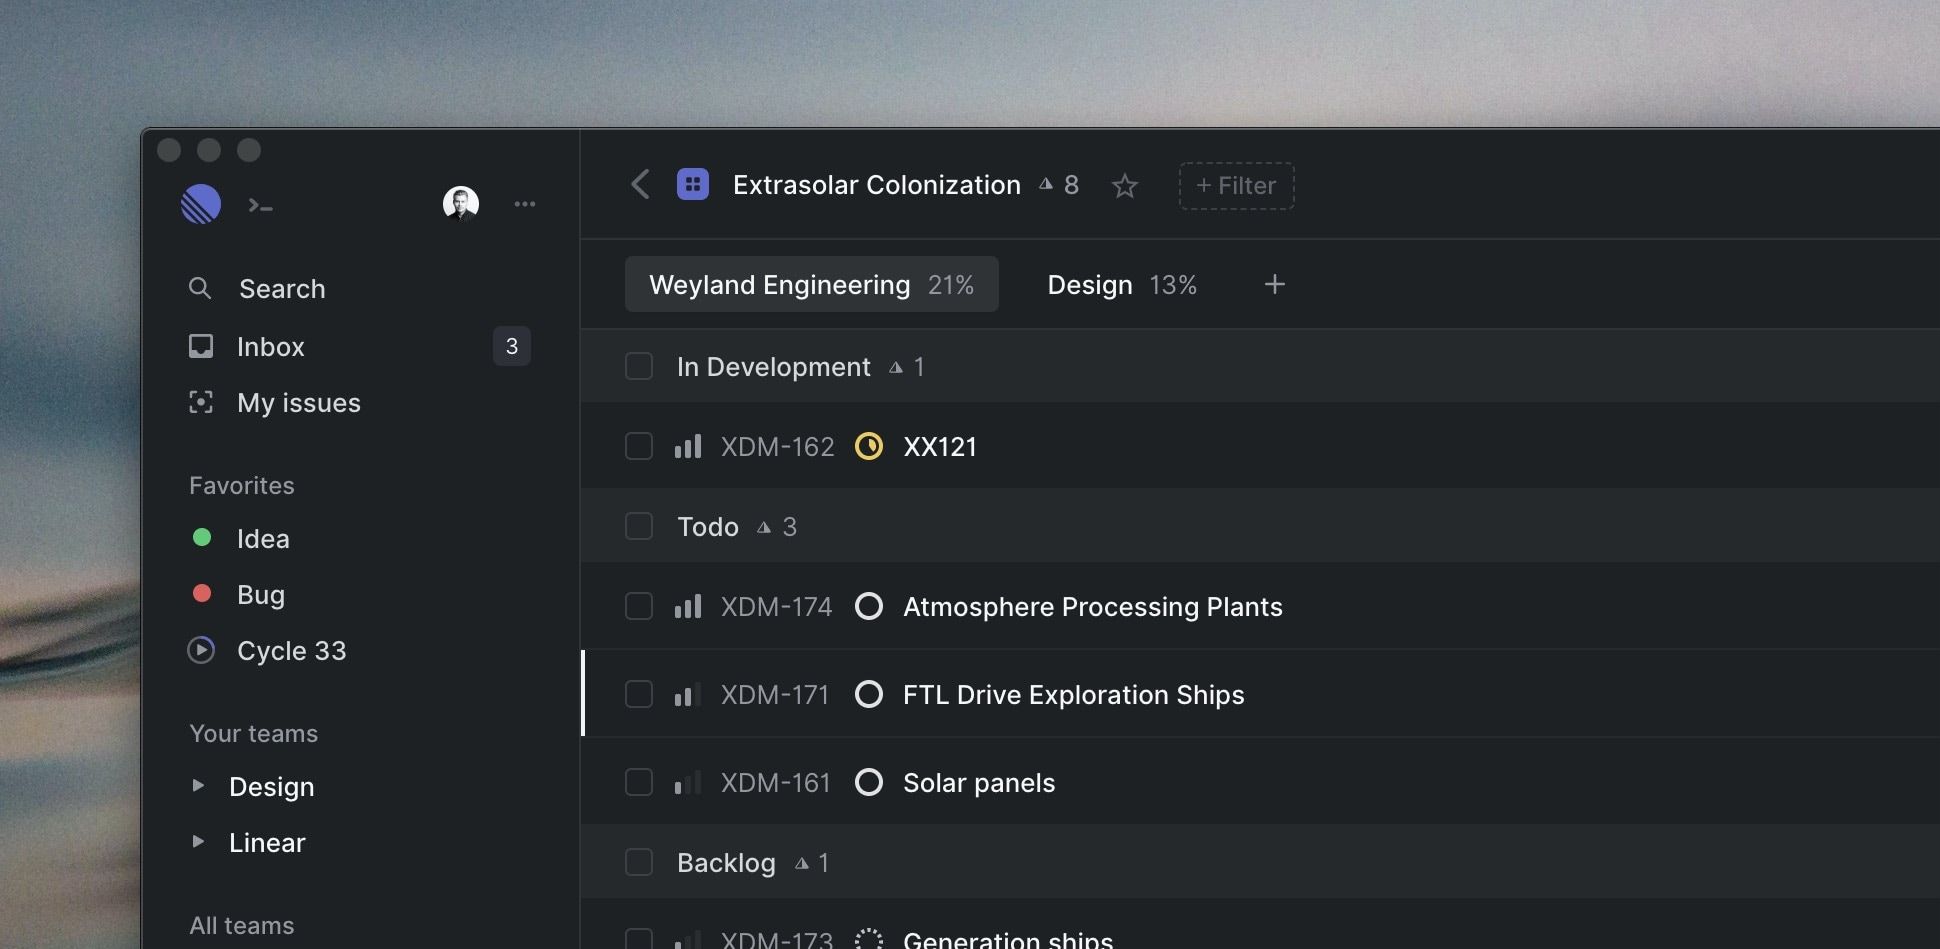Go back with the left chevron
This screenshot has height=949, width=1940.
click(641, 185)
